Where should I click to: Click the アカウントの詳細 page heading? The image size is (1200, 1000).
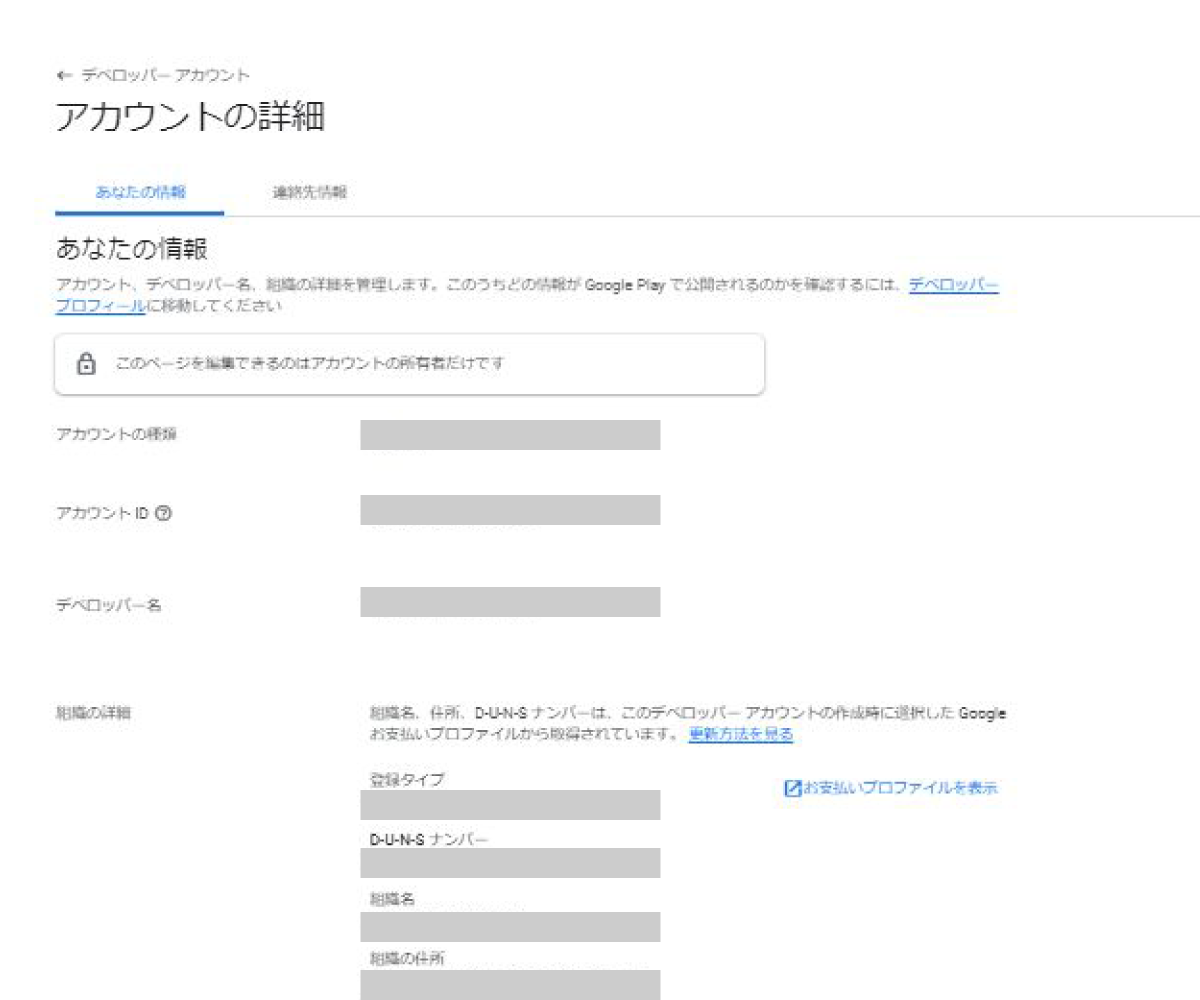pyautogui.click(x=190, y=117)
